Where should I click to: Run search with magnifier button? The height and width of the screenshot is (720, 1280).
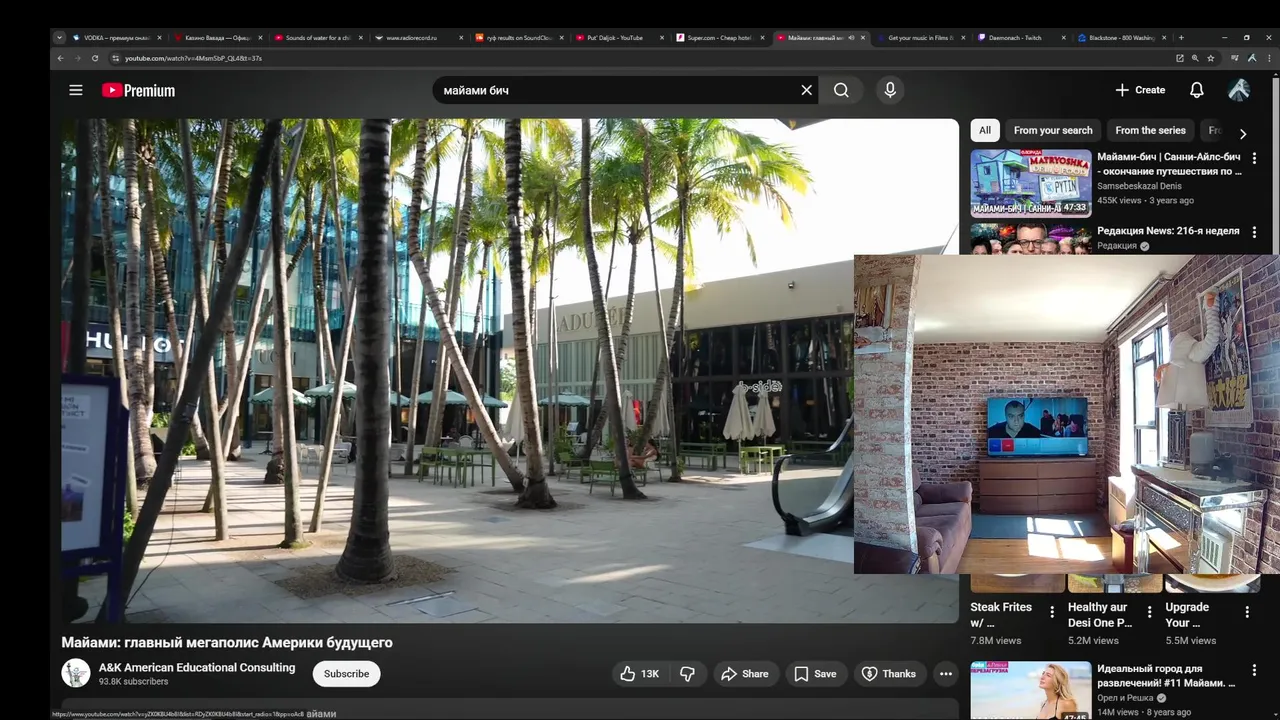(x=841, y=90)
